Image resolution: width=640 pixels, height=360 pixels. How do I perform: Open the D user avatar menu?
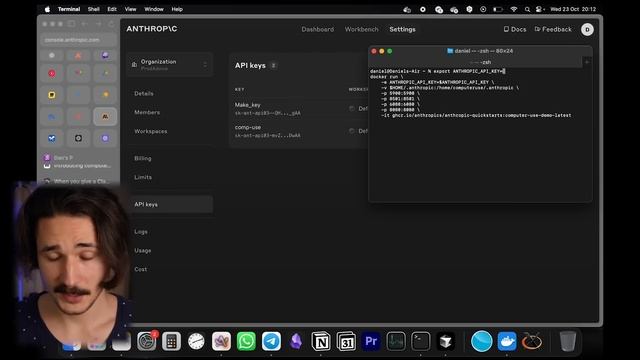click(x=587, y=29)
